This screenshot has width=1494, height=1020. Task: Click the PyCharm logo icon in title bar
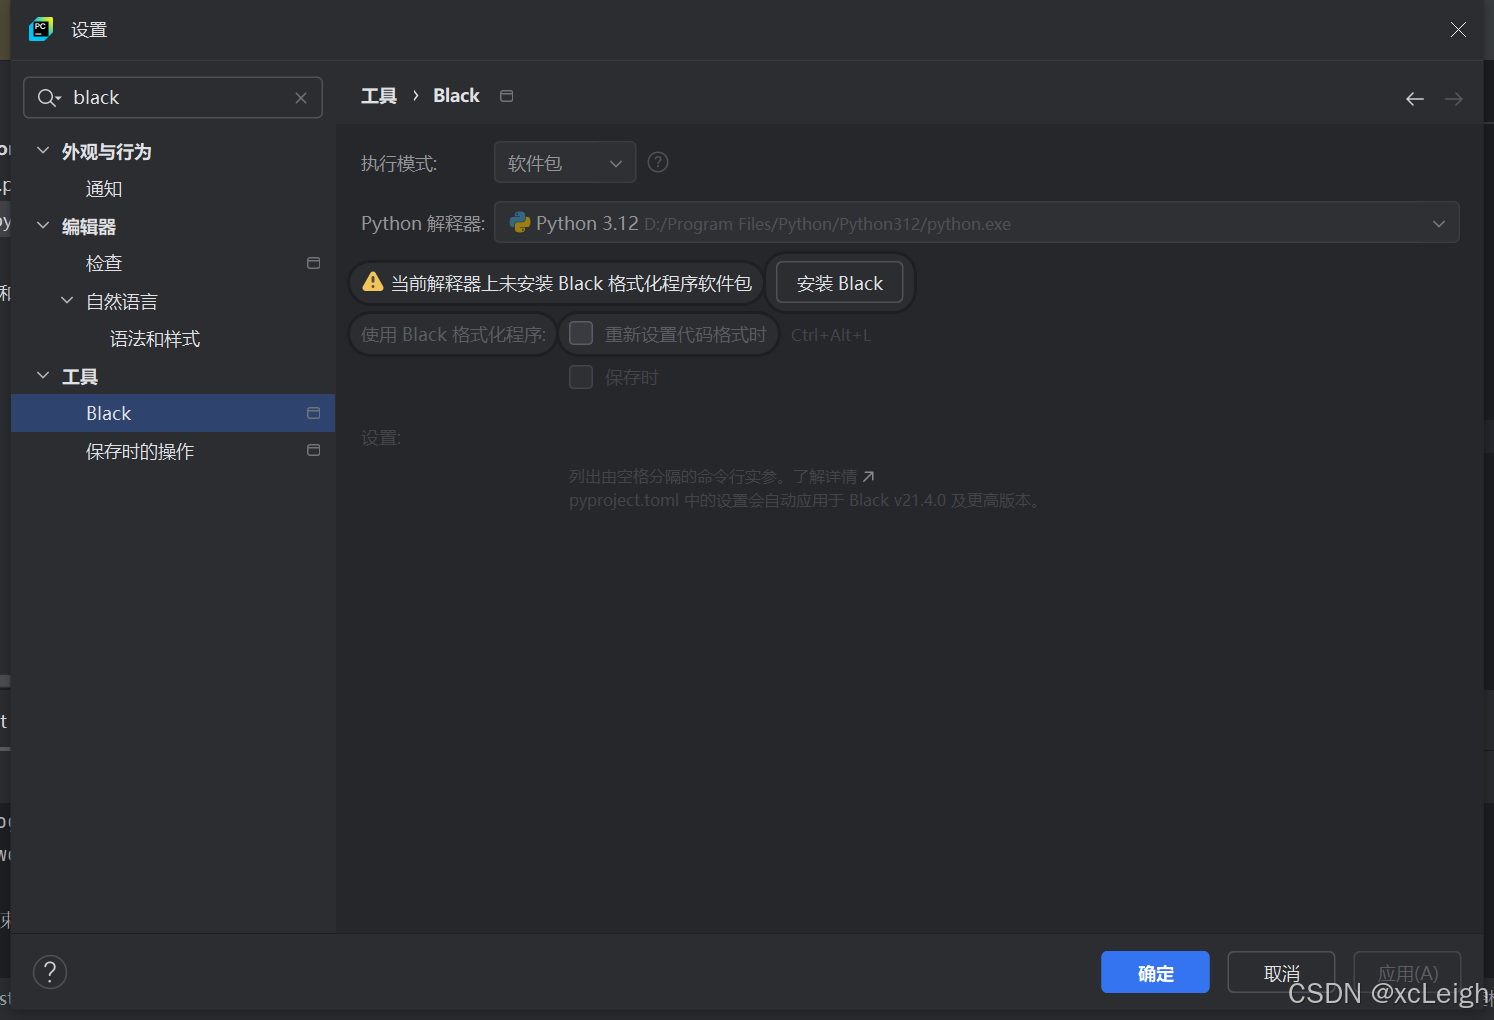pyautogui.click(x=41, y=29)
